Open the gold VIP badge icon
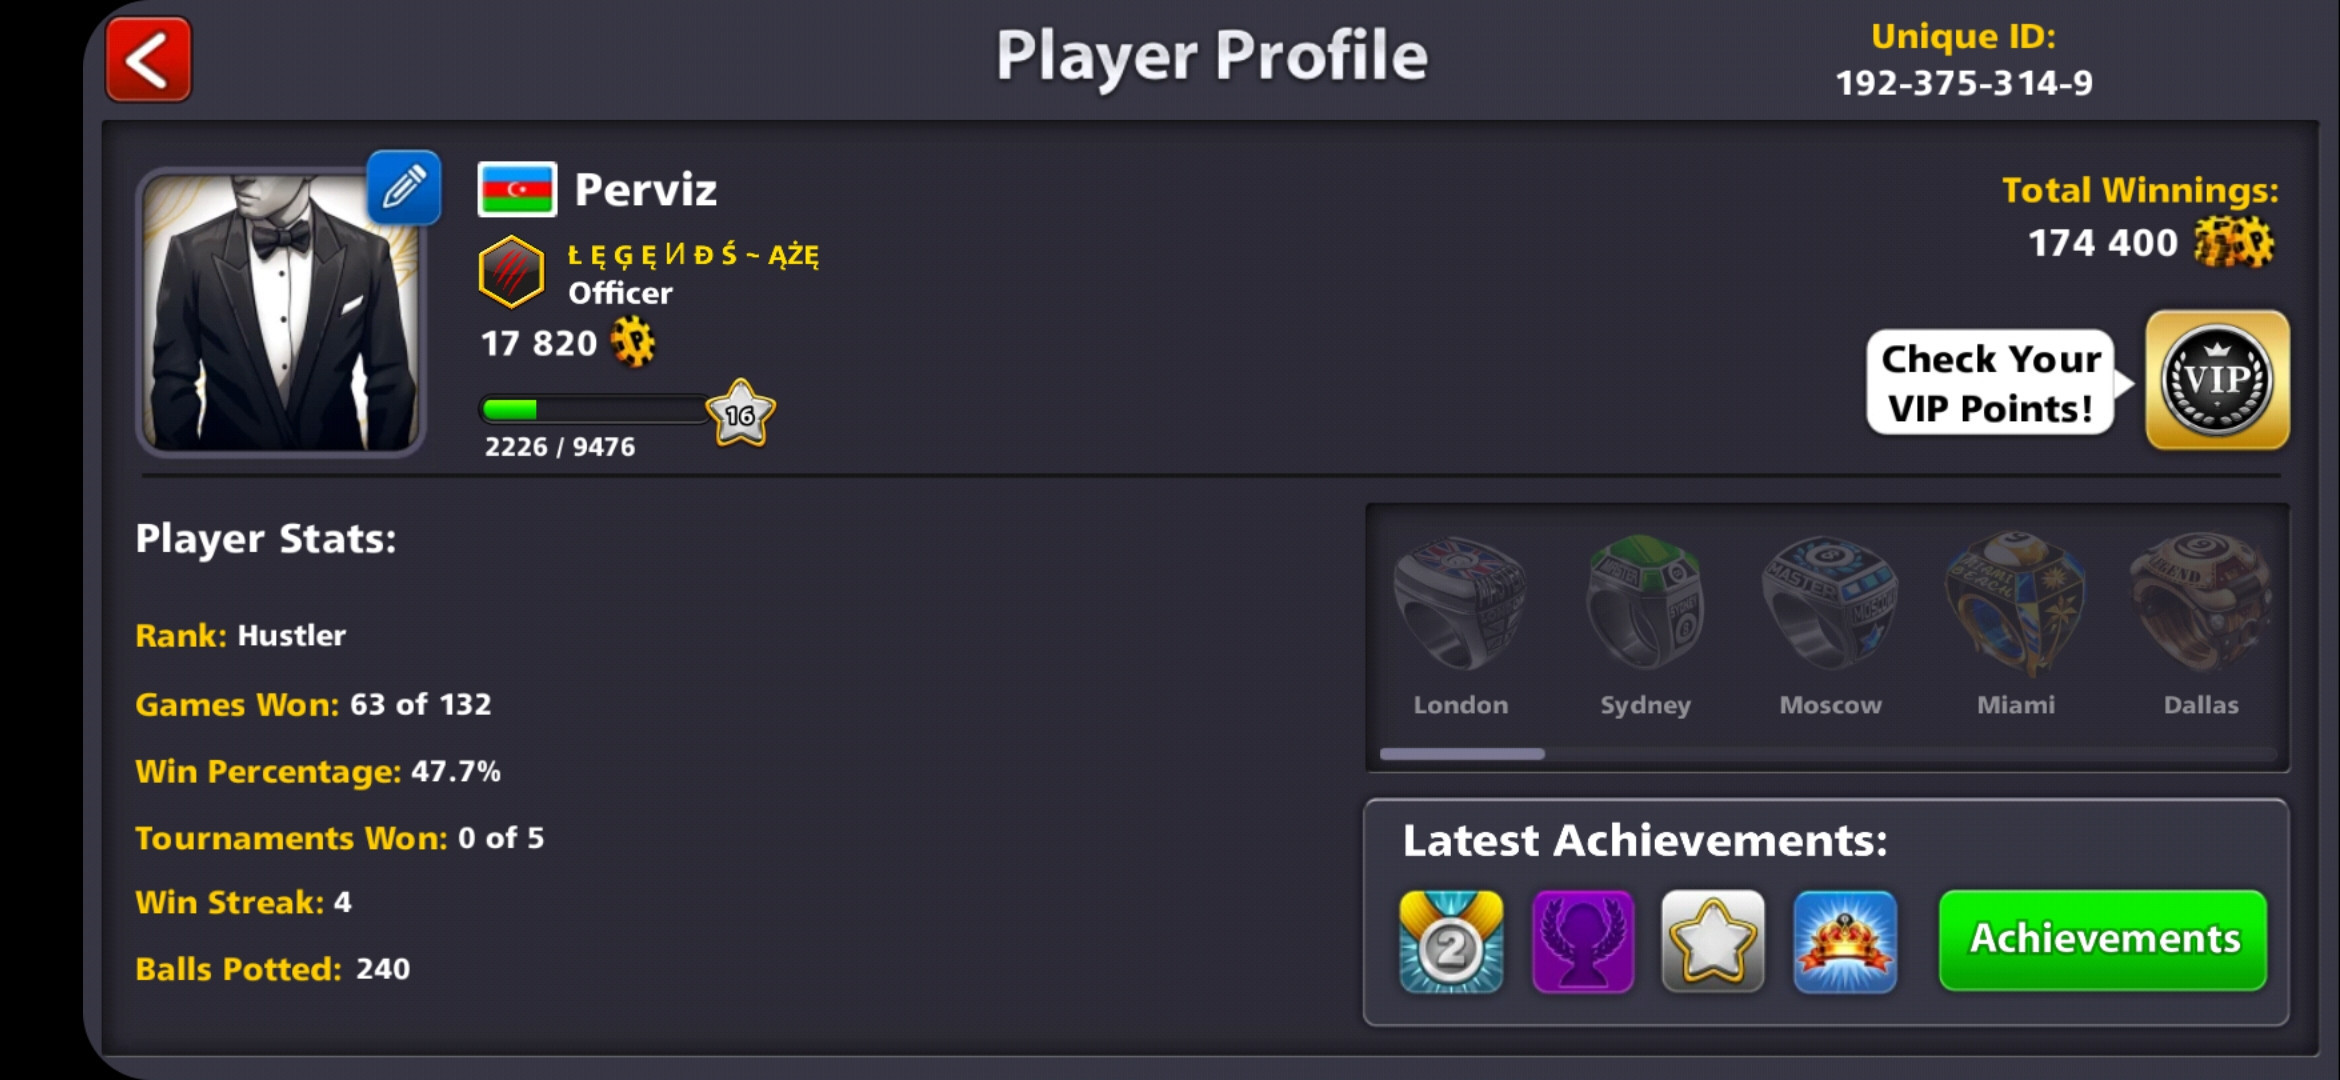The image size is (2340, 1080). coord(2217,380)
